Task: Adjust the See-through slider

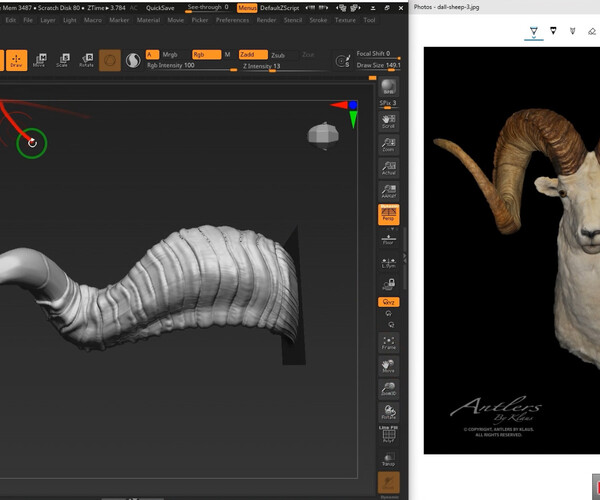Action: pyautogui.click(x=207, y=8)
